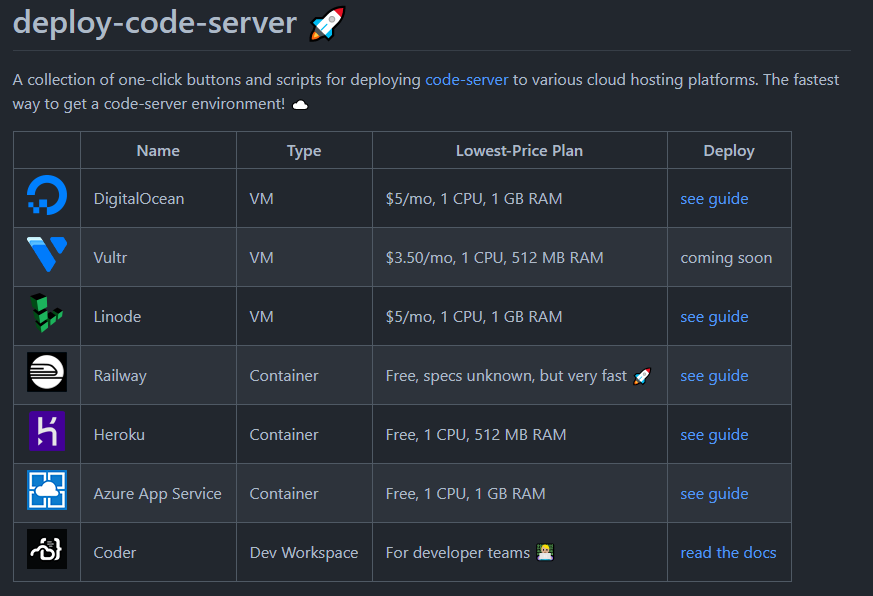The image size is (873, 596).
Task: Click the Railway logo icon
Action: (47, 372)
